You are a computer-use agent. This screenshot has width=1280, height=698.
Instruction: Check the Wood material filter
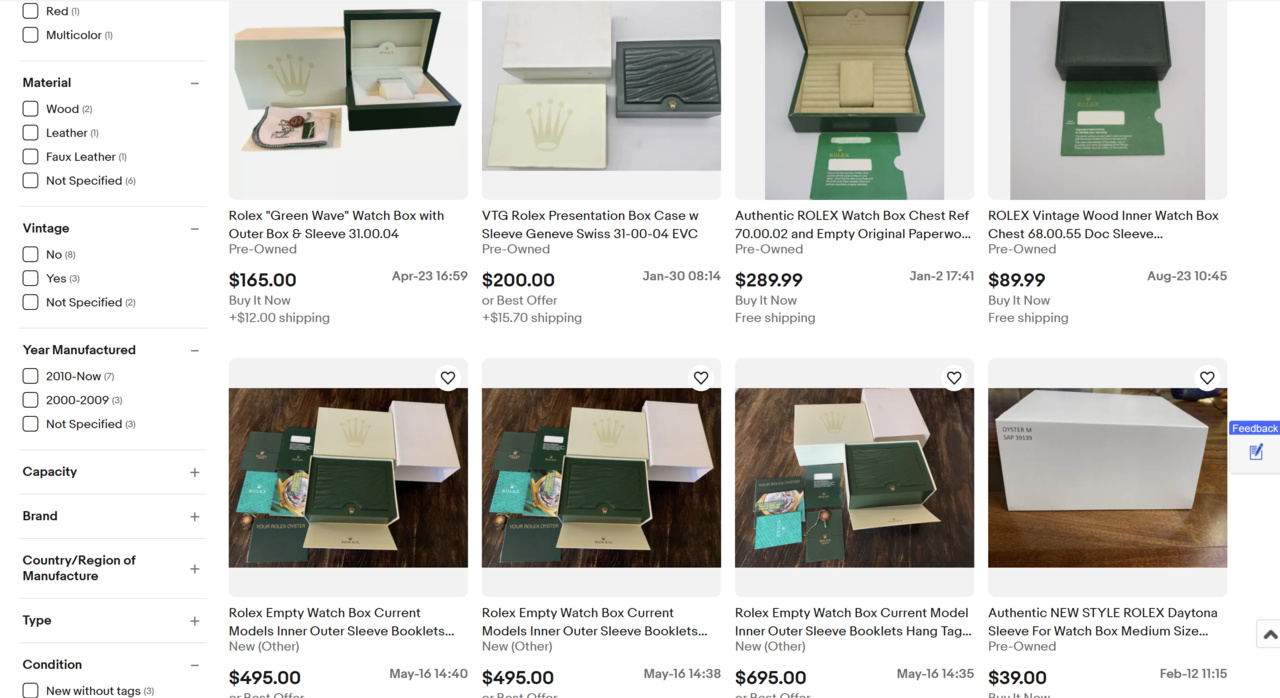tap(30, 109)
